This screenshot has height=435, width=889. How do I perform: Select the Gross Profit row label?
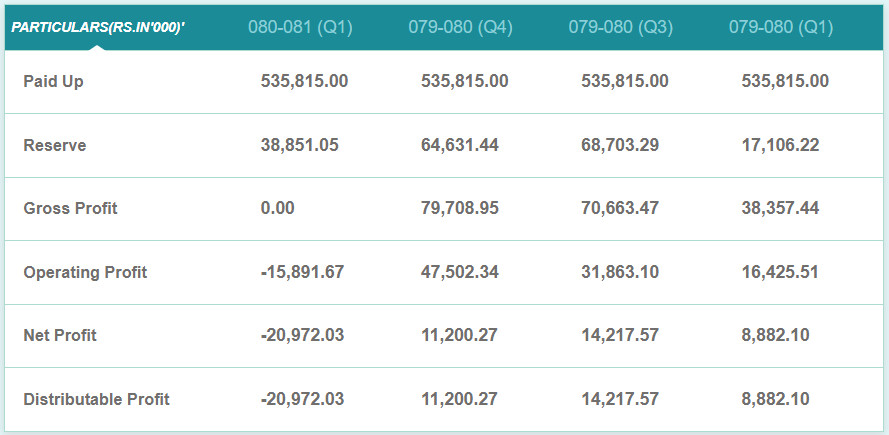pos(70,208)
